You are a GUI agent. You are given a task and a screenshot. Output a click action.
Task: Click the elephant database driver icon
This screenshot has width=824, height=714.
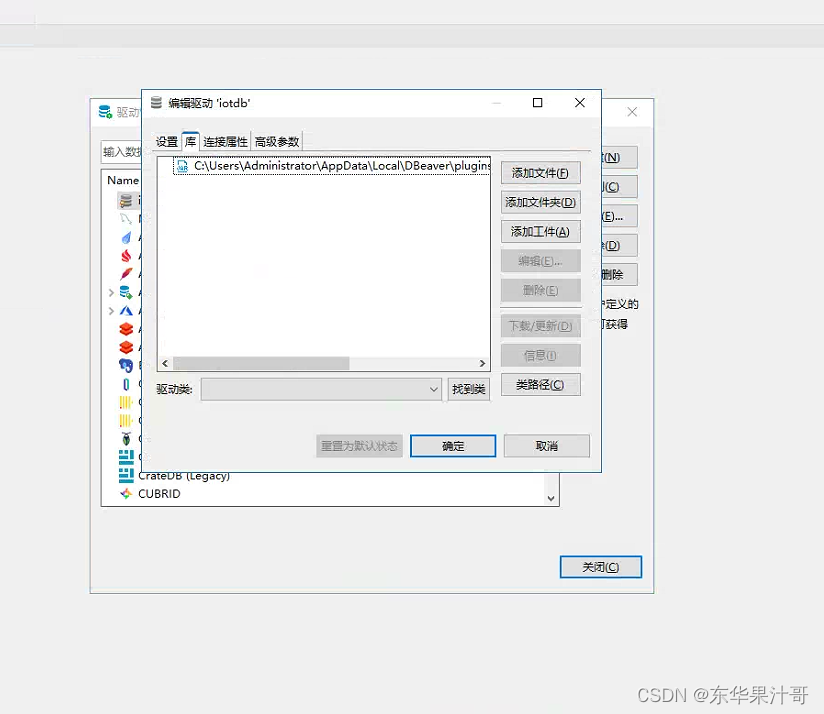[x=126, y=364]
